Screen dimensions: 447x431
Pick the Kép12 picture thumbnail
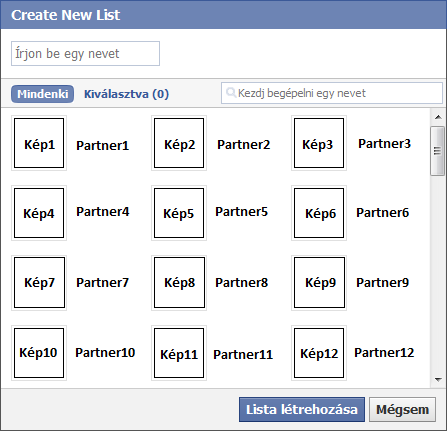pyautogui.click(x=319, y=353)
